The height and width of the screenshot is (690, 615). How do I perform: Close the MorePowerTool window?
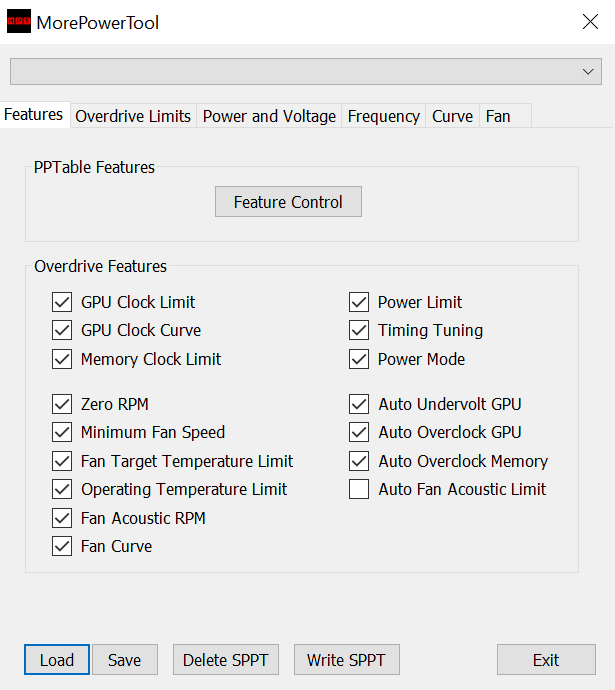pyautogui.click(x=590, y=22)
